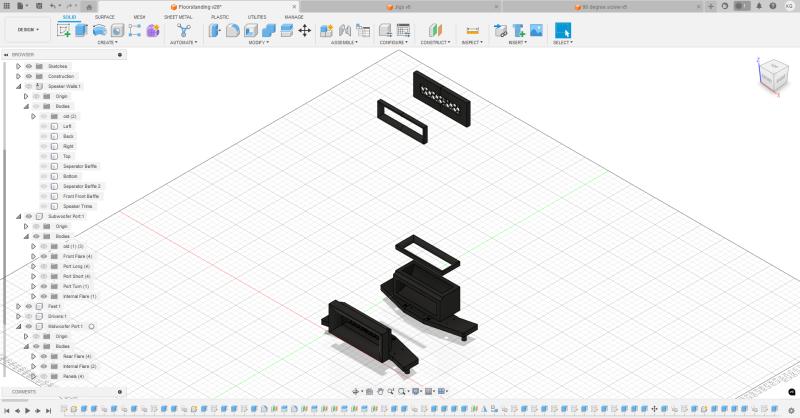Select the Move/Copy tool

(x=304, y=30)
